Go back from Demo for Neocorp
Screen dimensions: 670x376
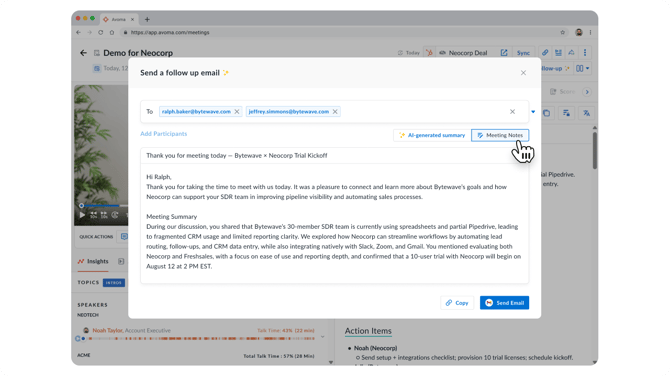click(x=83, y=53)
